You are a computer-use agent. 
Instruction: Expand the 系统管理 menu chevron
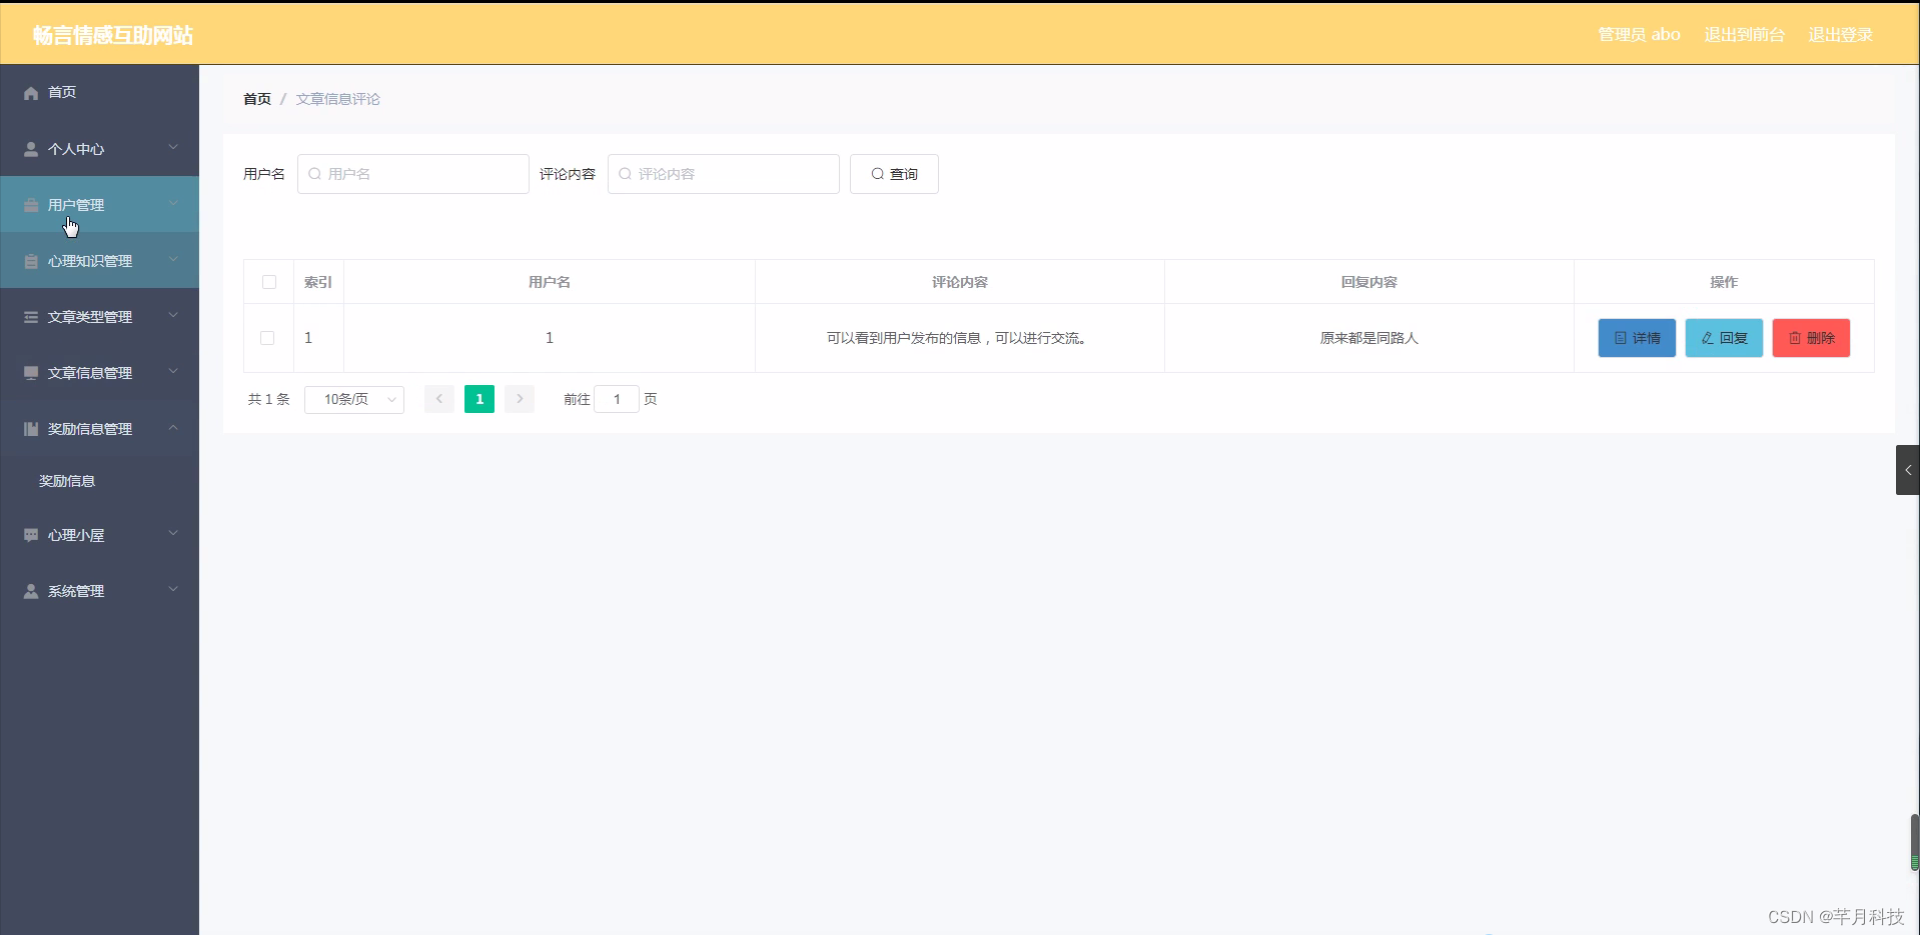173,591
